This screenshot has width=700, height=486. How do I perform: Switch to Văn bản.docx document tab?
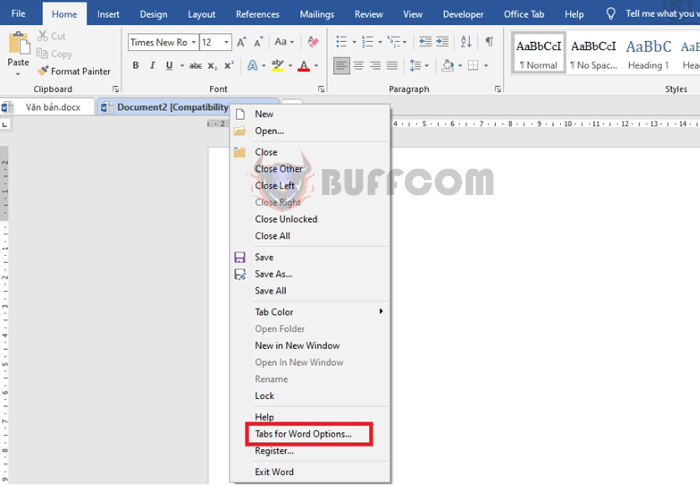click(47, 107)
